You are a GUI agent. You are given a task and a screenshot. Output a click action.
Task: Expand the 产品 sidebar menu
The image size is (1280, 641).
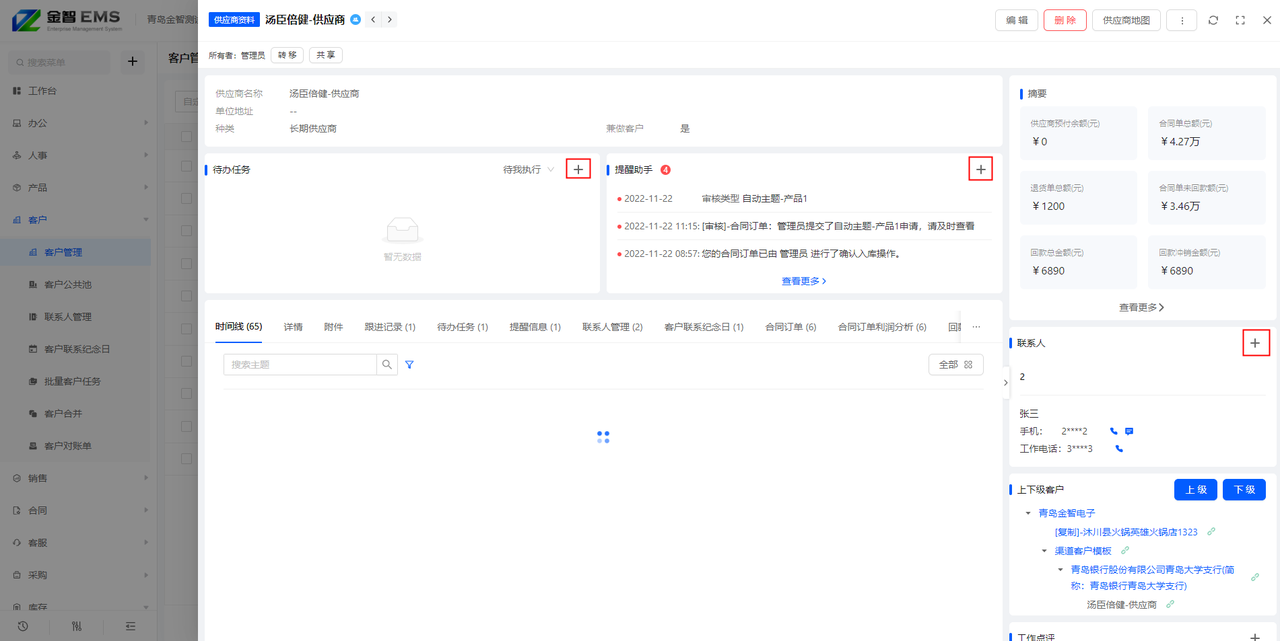tap(75, 187)
